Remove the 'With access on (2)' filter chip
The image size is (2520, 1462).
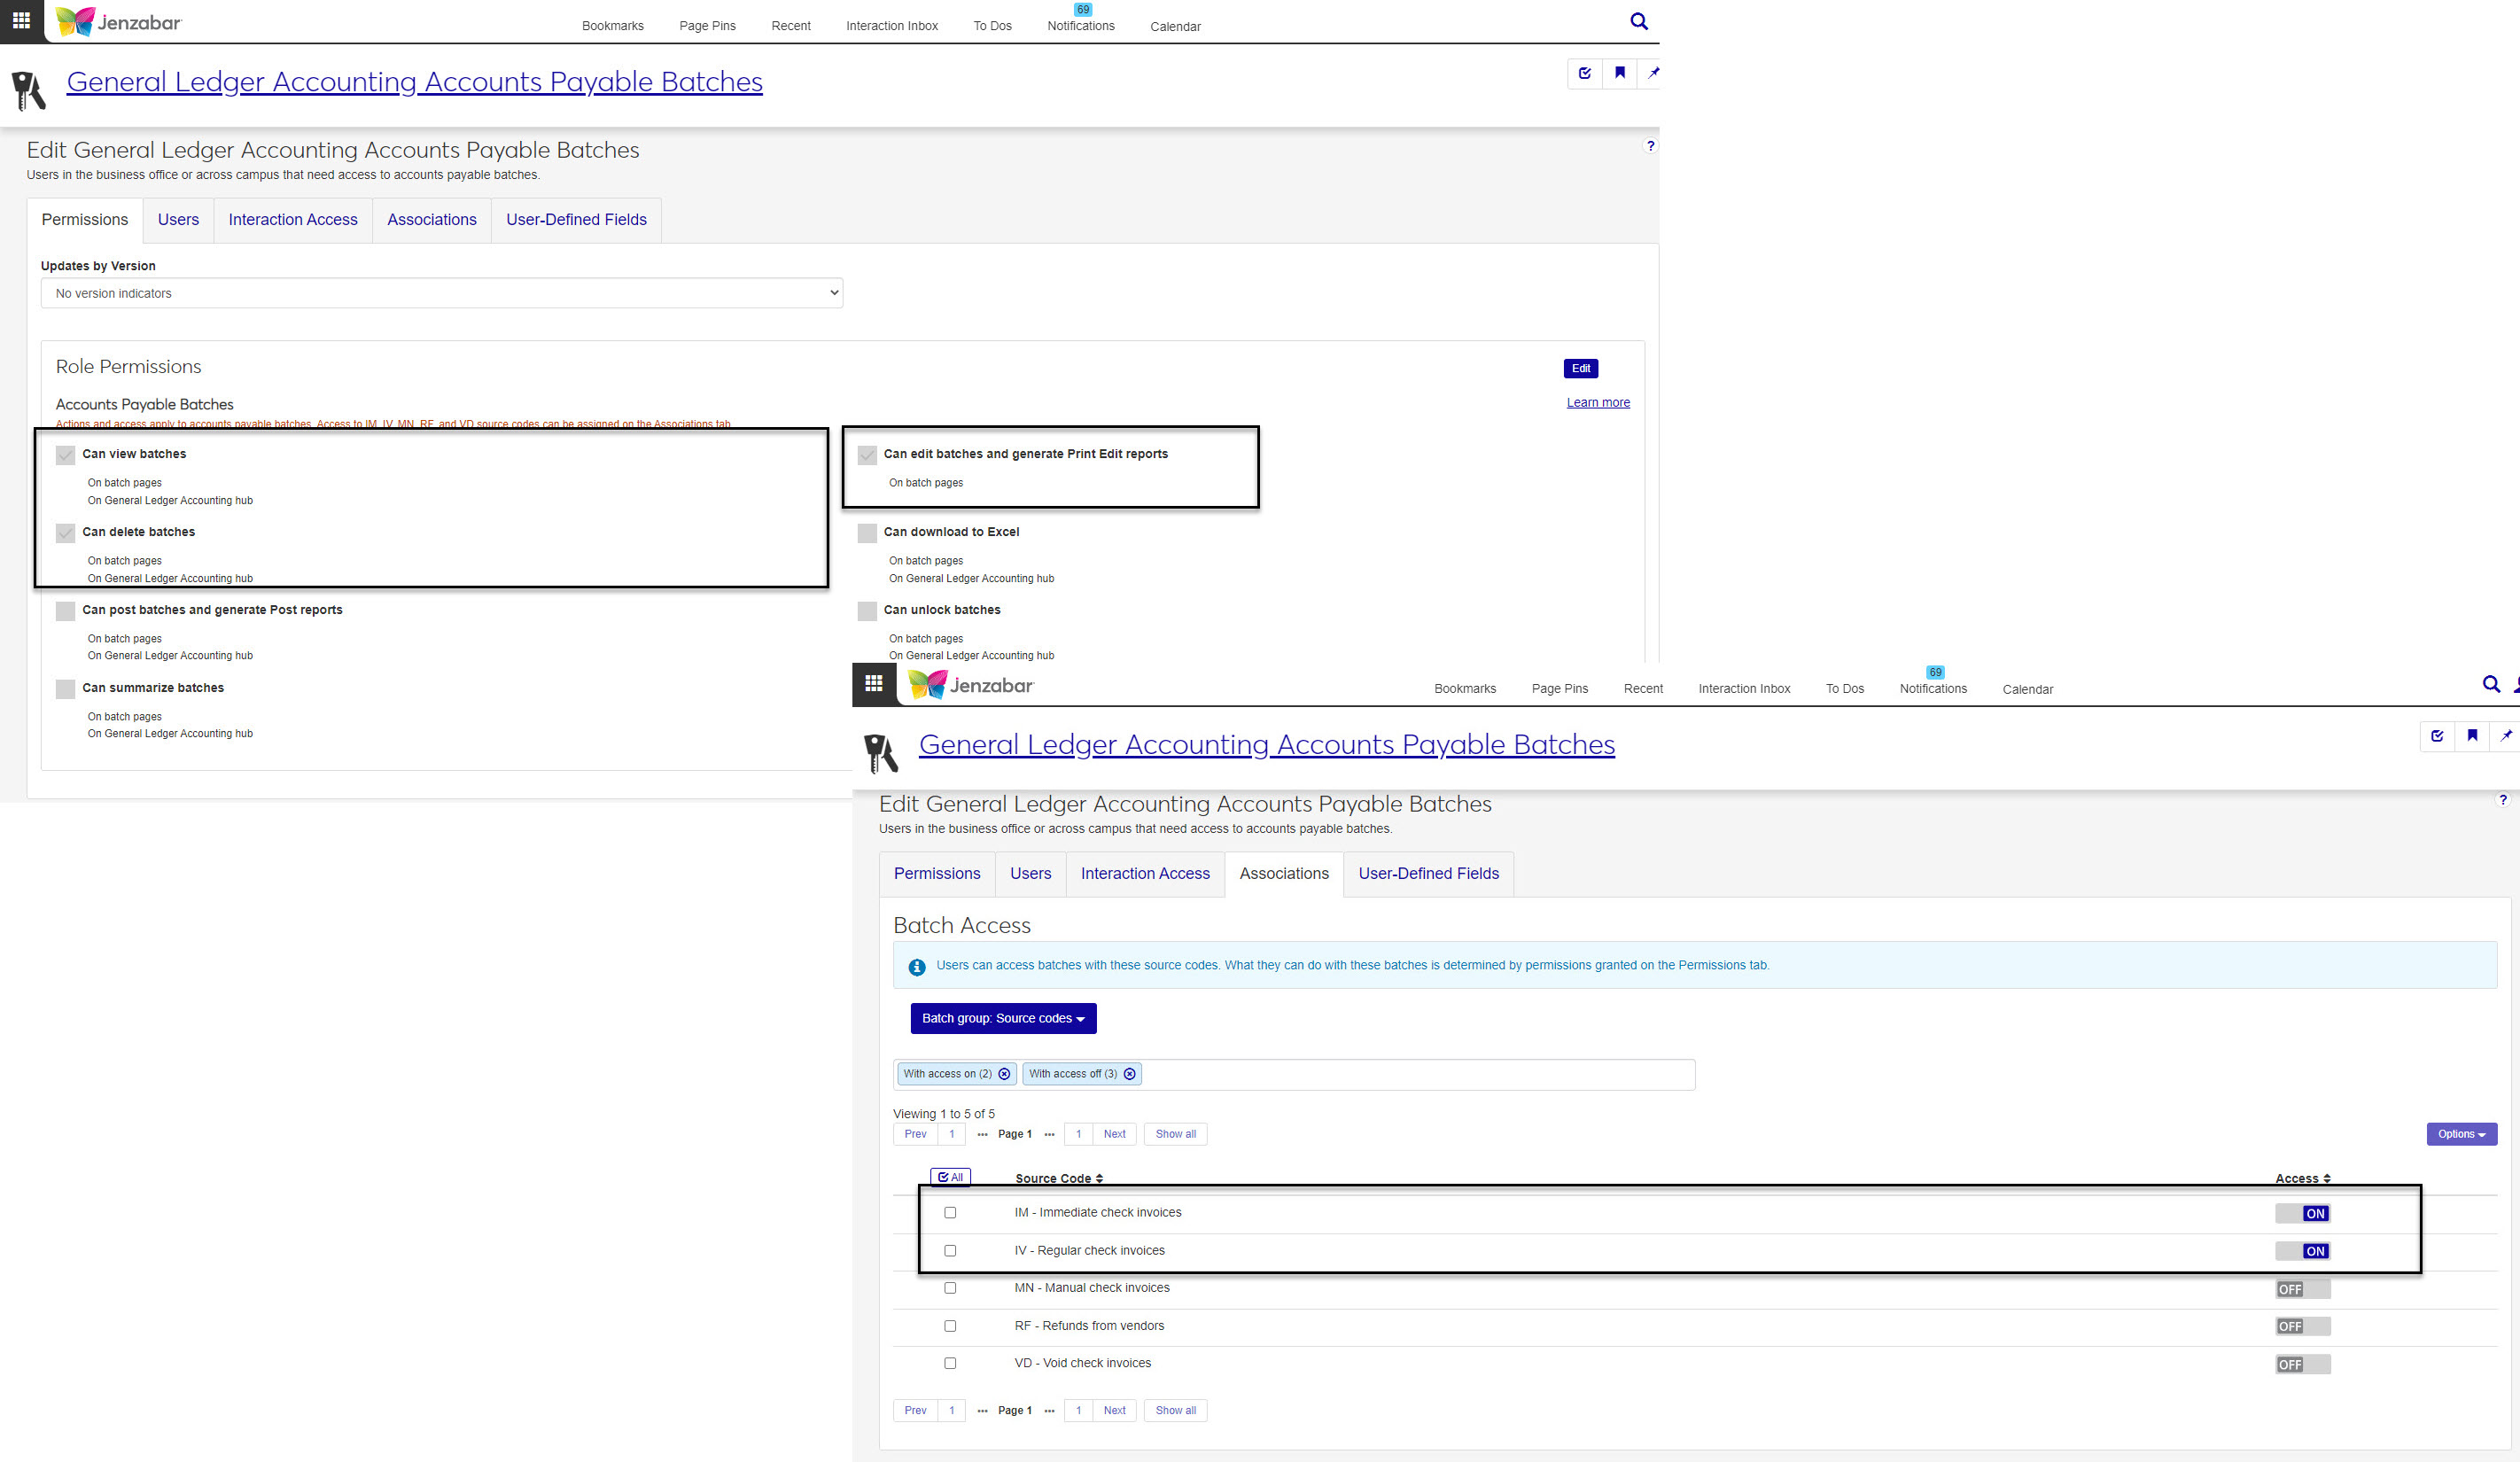[1004, 1074]
